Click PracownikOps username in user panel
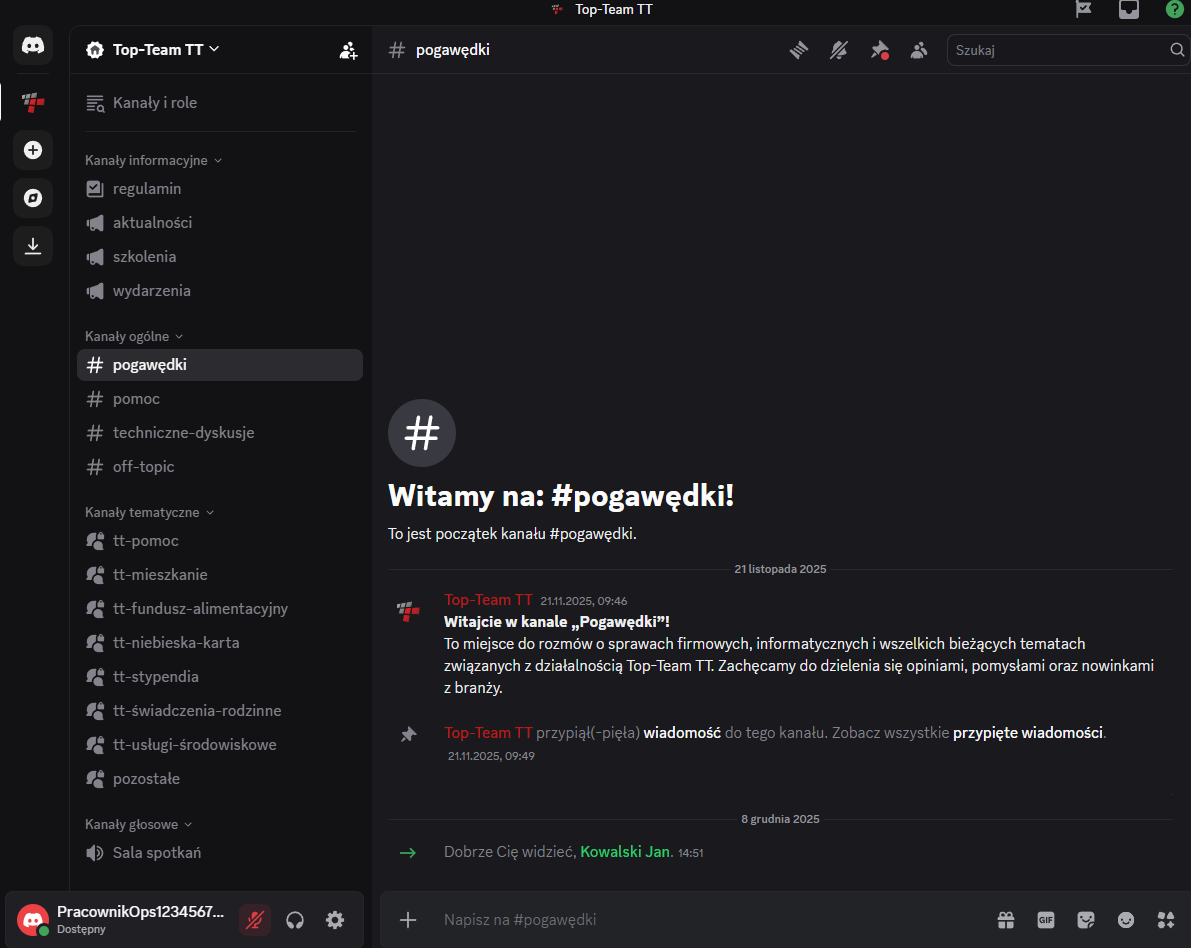1191x948 pixels. pyautogui.click(x=141, y=912)
